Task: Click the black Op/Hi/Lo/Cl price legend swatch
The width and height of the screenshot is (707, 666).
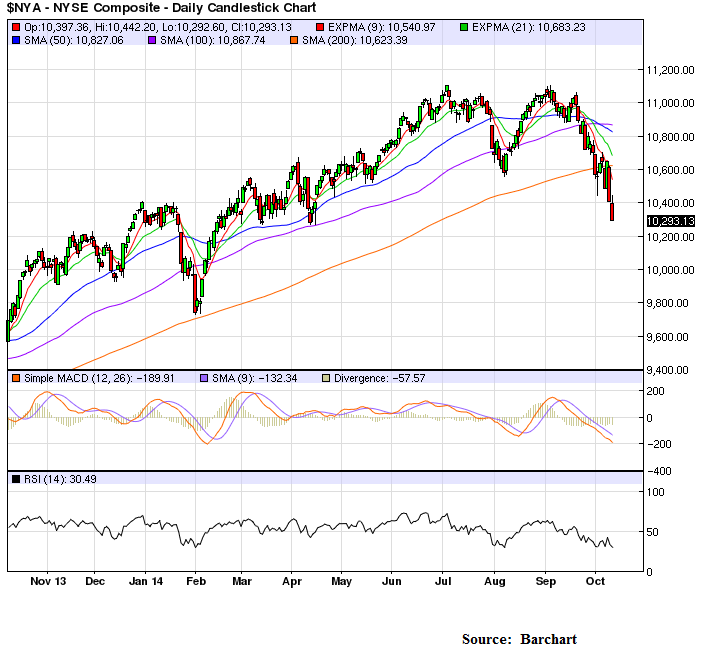Action: pos(14,23)
